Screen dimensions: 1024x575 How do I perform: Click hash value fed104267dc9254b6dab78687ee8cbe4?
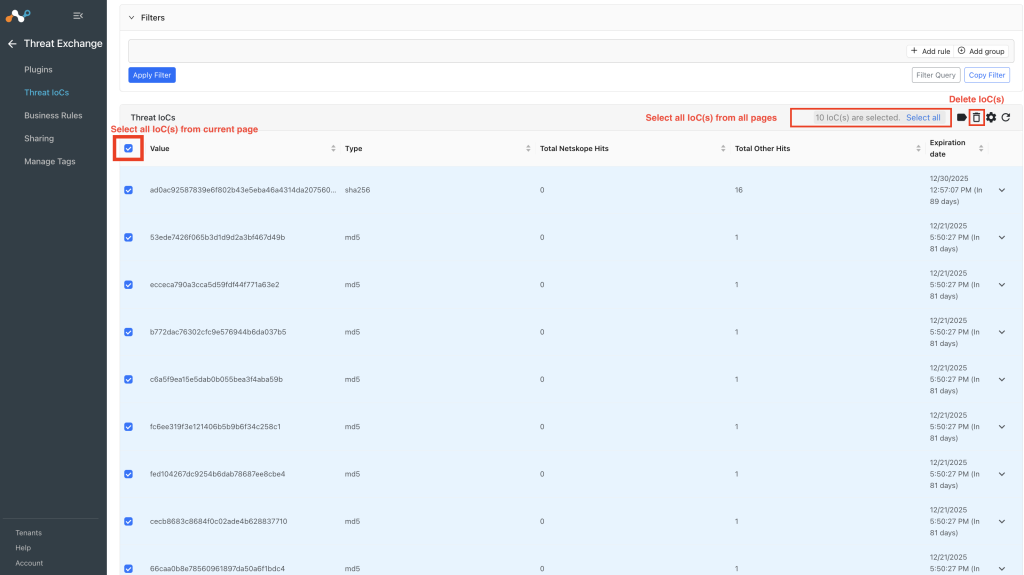coord(217,474)
